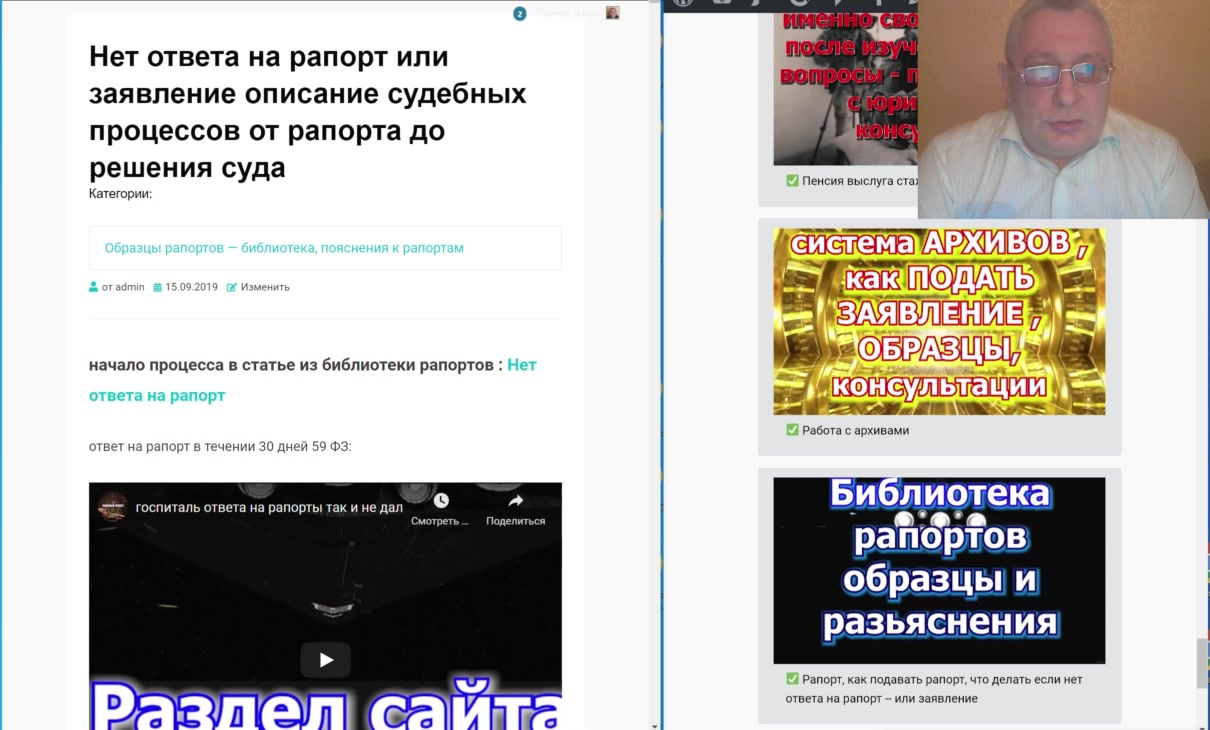
Task: Click the notification badge showing 2
Action: click(x=520, y=14)
